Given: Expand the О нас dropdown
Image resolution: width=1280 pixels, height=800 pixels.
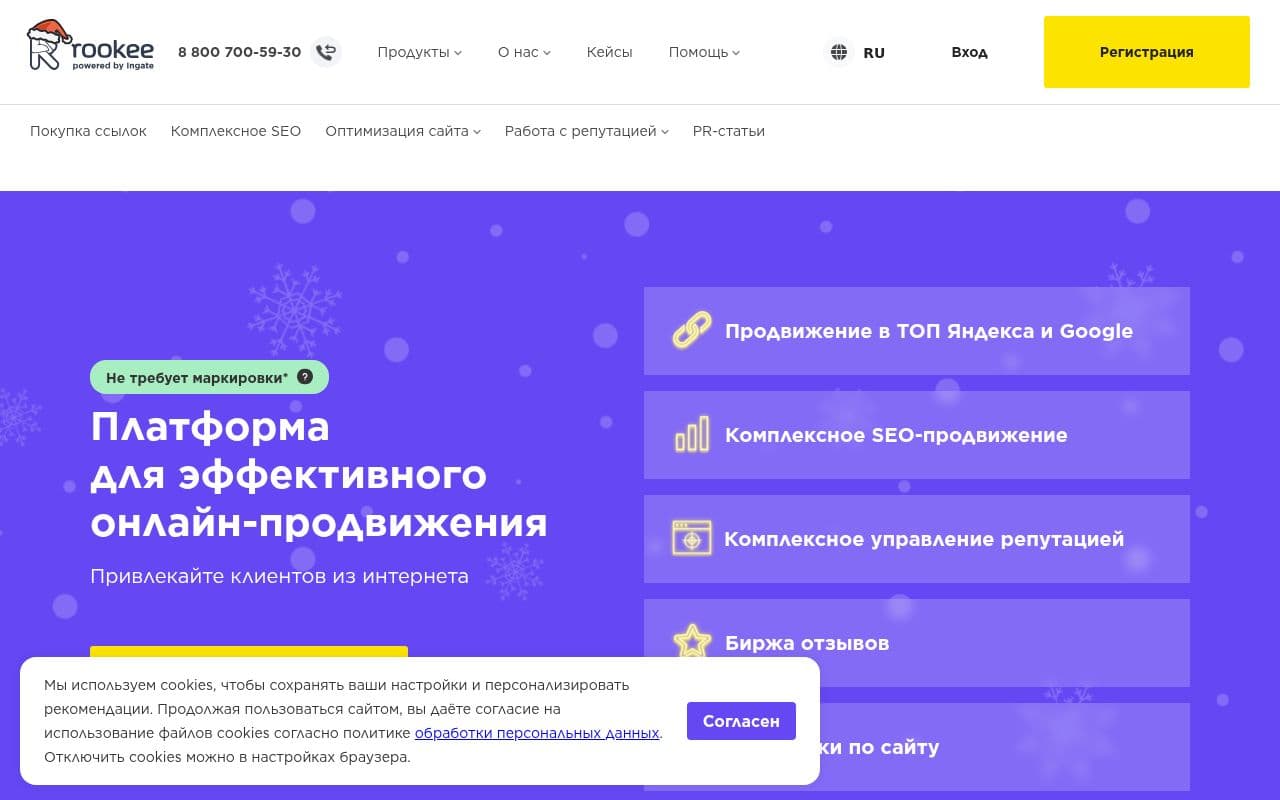Looking at the screenshot, I should click(x=524, y=52).
